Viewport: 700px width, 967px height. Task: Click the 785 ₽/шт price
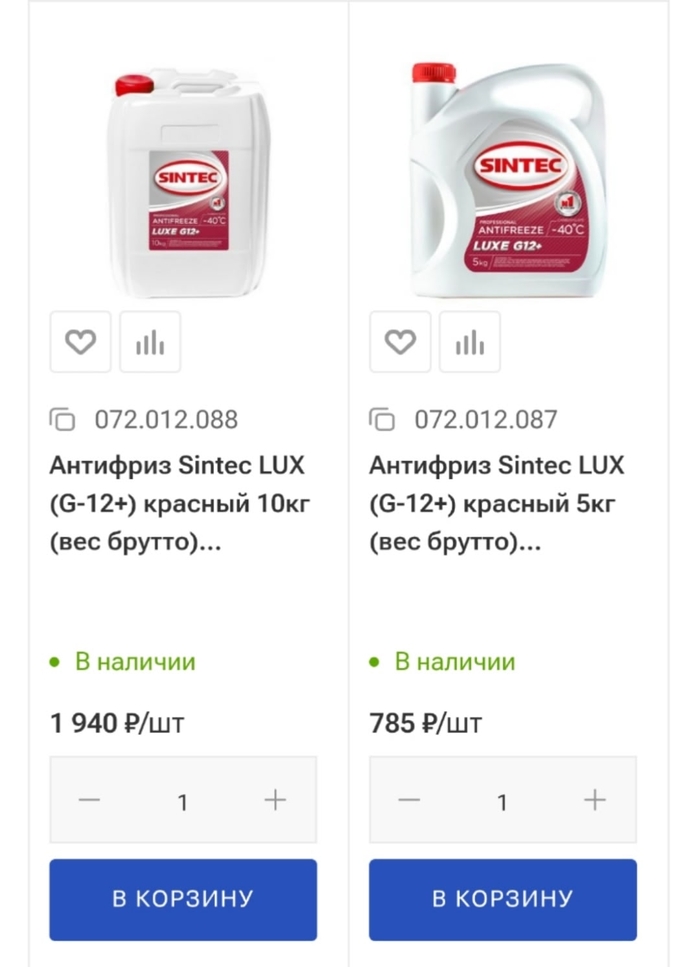click(425, 723)
